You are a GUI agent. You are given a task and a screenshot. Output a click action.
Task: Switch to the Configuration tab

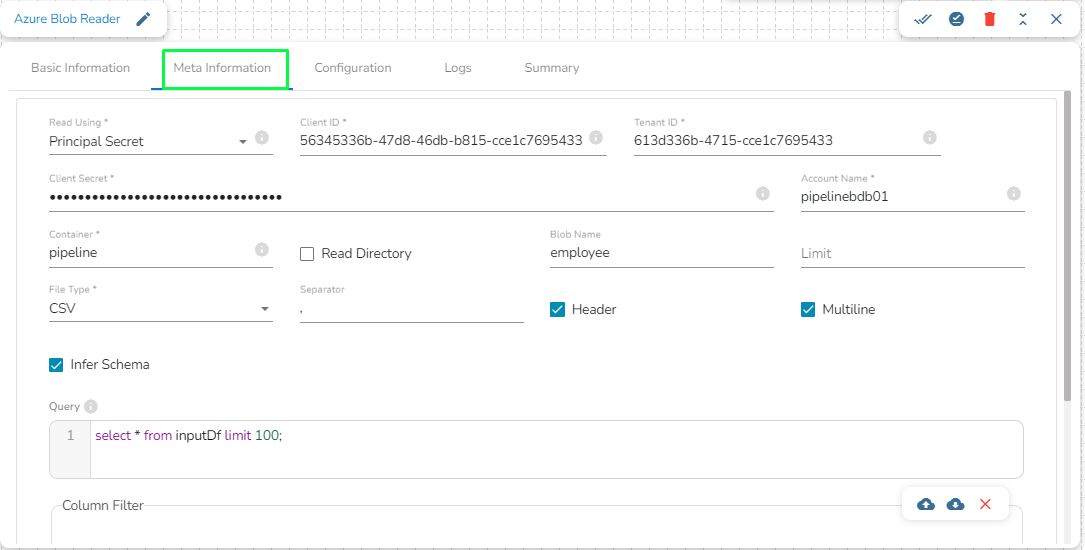coord(353,68)
